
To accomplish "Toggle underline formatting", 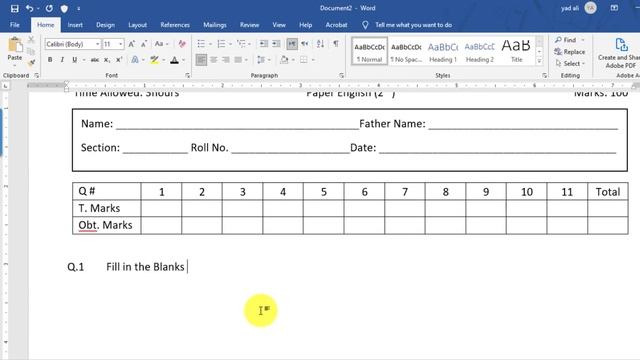I will (x=74, y=60).
